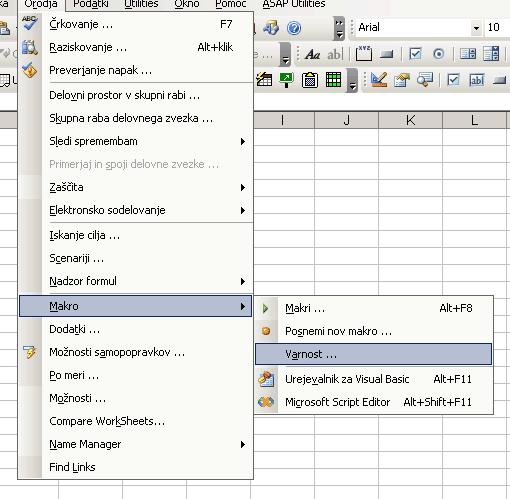Image resolution: width=510 pixels, height=499 pixels.
Task: Select the Button control on Forms toolbar
Action: (x=387, y=54)
